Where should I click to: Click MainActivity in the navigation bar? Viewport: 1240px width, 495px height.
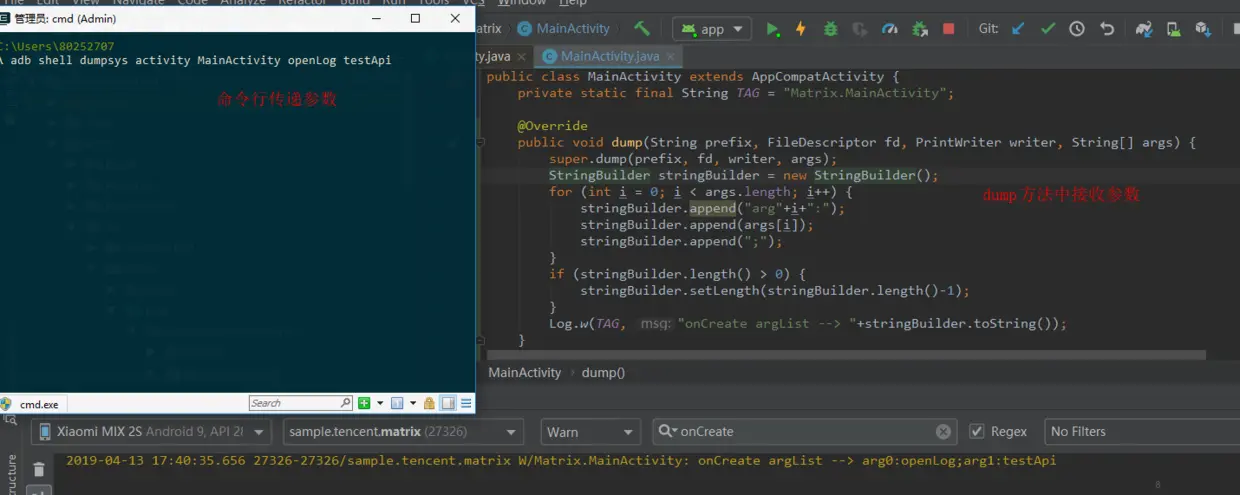tap(563, 29)
